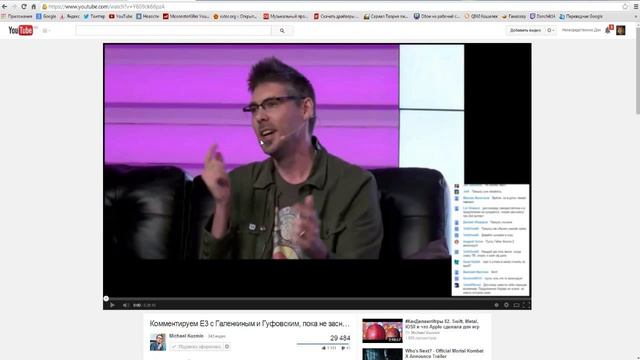The width and height of the screenshot is (640, 360).
Task: Open player settings gear
Action: [x=506, y=305]
